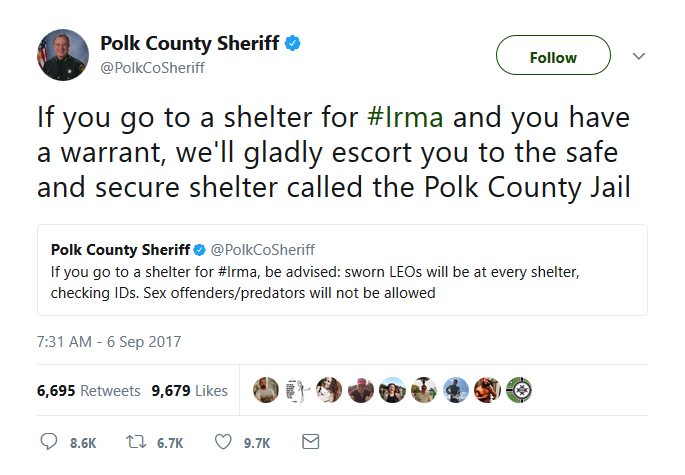Open tweet timestamp 7:31 AM - 6 Sep 2017
This screenshot has height=475, width=685.
coord(109,342)
